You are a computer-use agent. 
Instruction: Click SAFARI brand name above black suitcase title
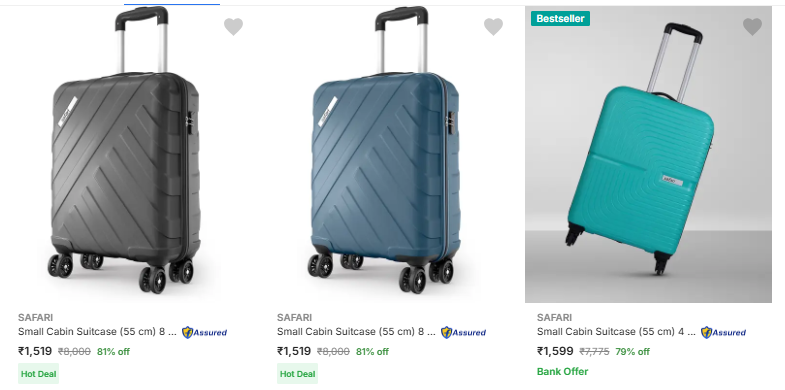[36, 317]
